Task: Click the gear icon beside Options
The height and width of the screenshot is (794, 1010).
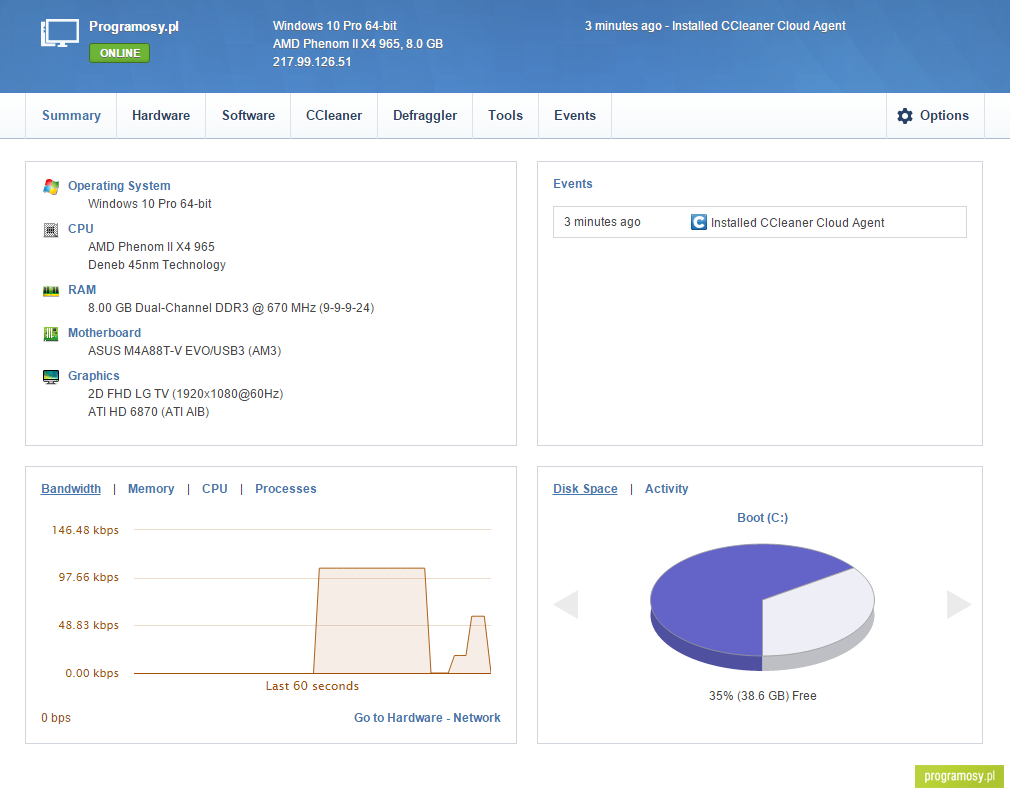Action: (x=905, y=116)
